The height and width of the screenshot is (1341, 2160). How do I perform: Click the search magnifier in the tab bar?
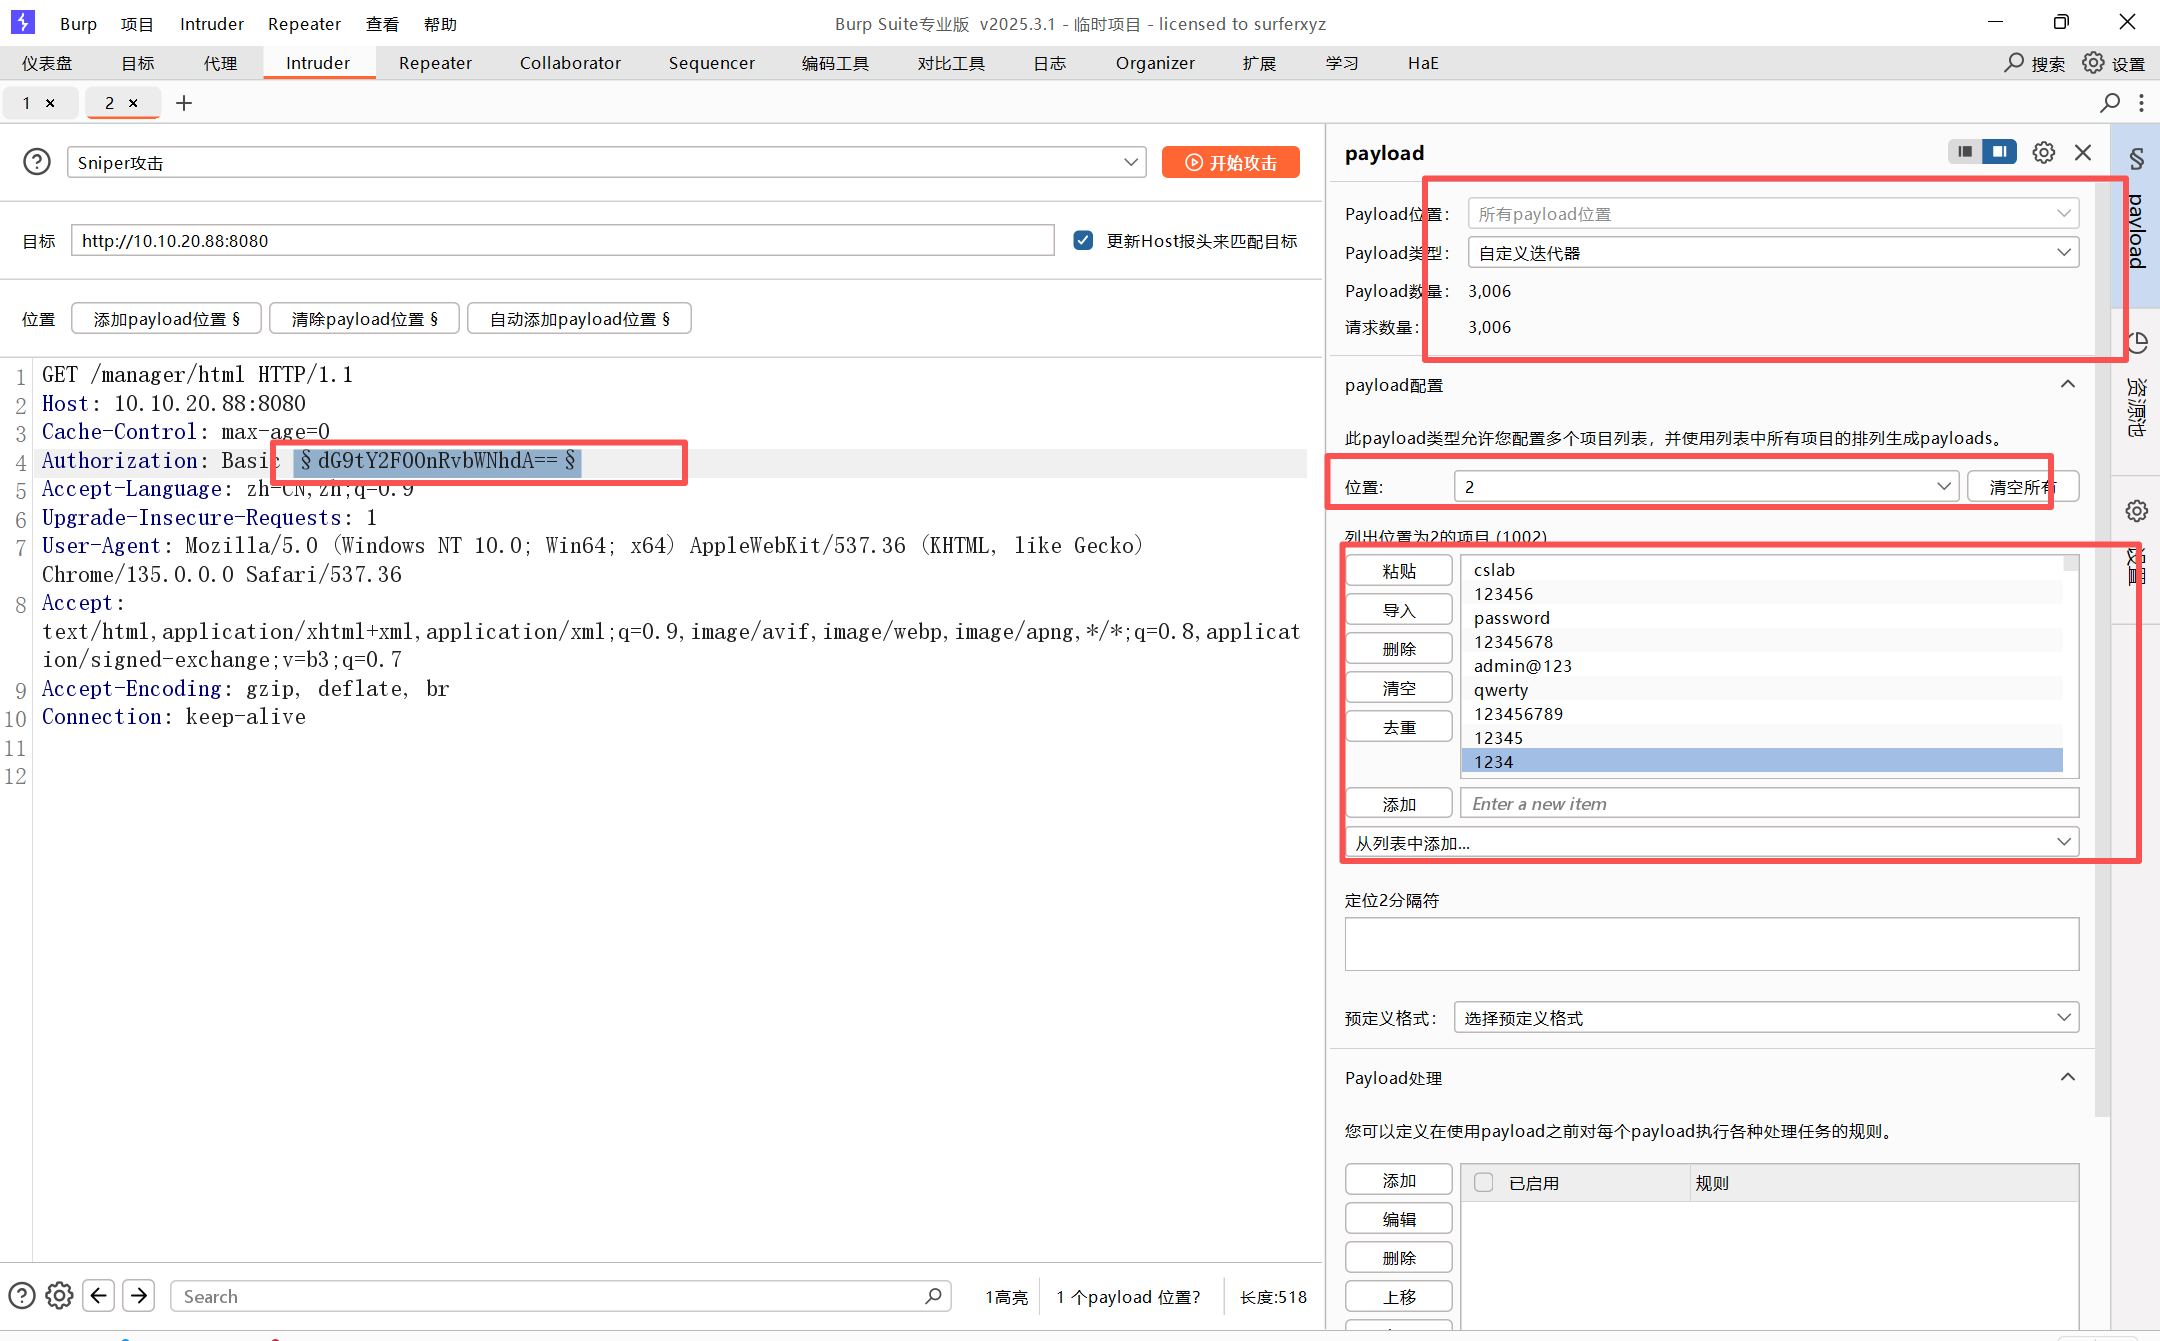[x=2110, y=103]
